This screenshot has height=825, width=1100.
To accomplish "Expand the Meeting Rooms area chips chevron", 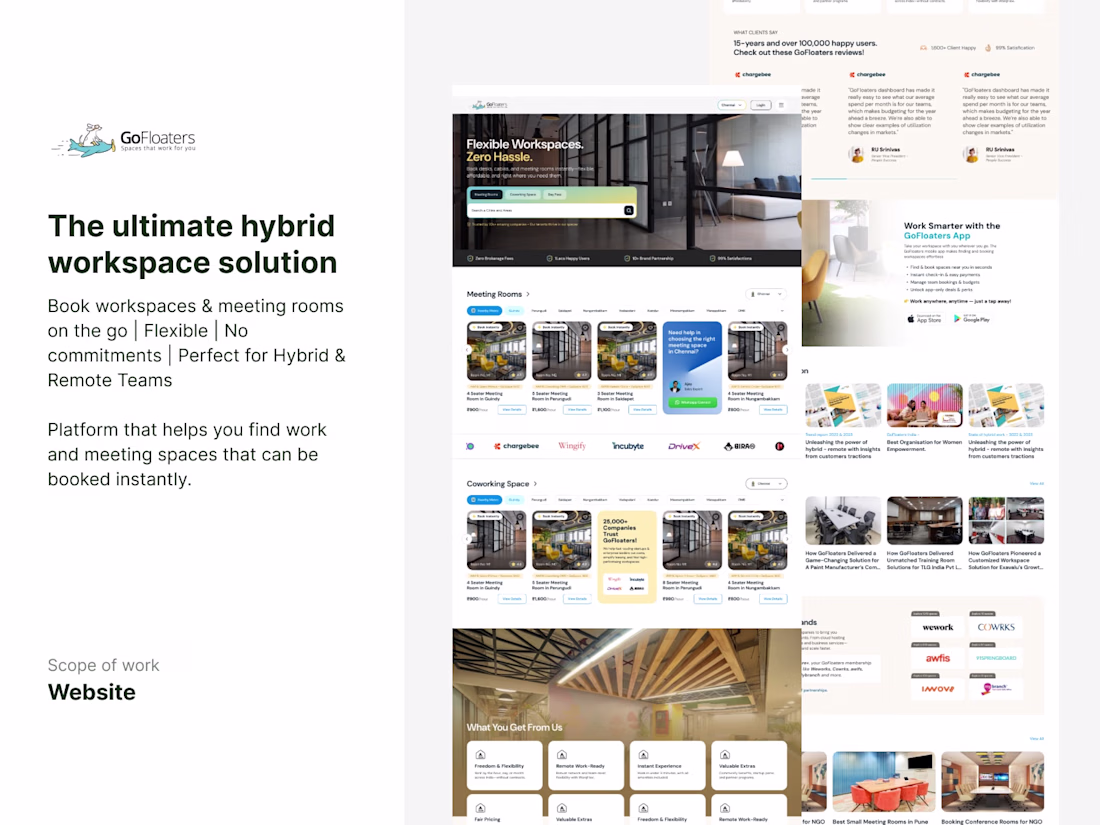I will point(782,311).
